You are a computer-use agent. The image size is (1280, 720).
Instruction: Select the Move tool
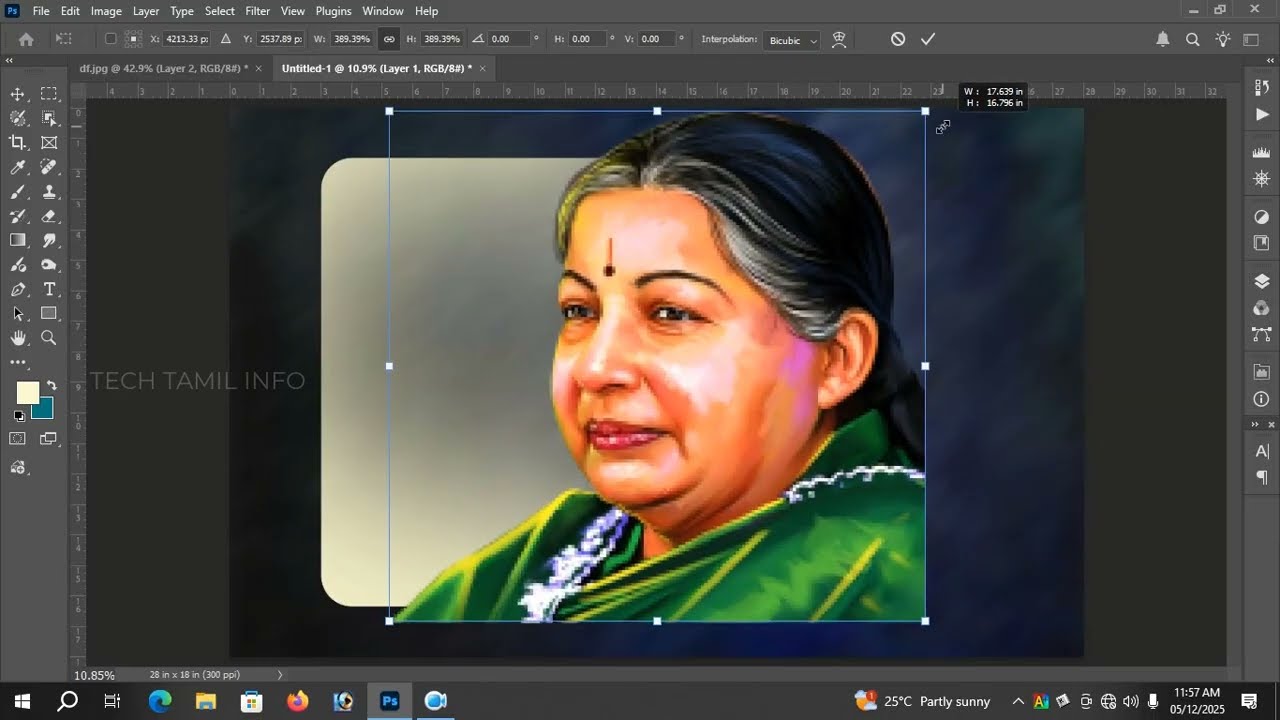pyautogui.click(x=18, y=94)
